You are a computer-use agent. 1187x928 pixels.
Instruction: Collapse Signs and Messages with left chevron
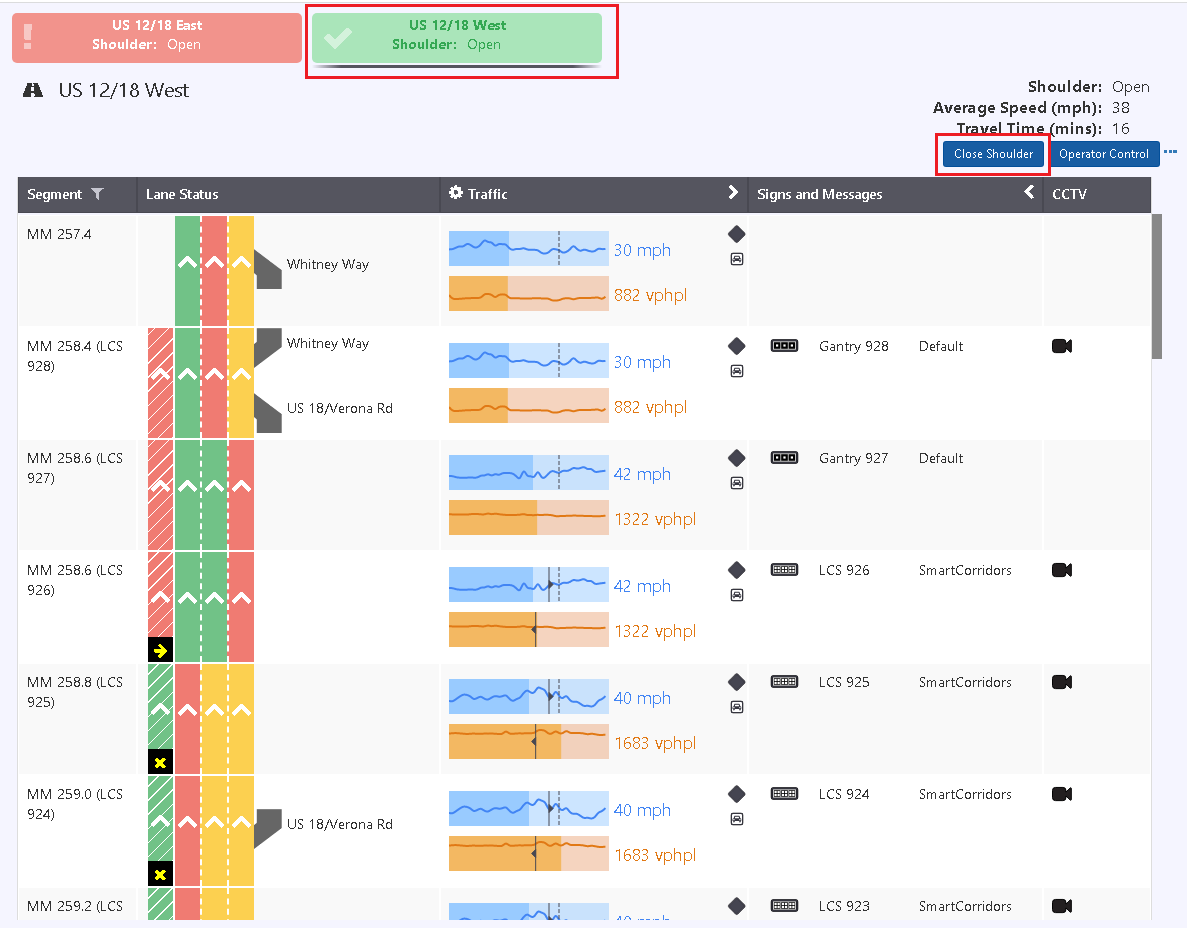click(1029, 192)
